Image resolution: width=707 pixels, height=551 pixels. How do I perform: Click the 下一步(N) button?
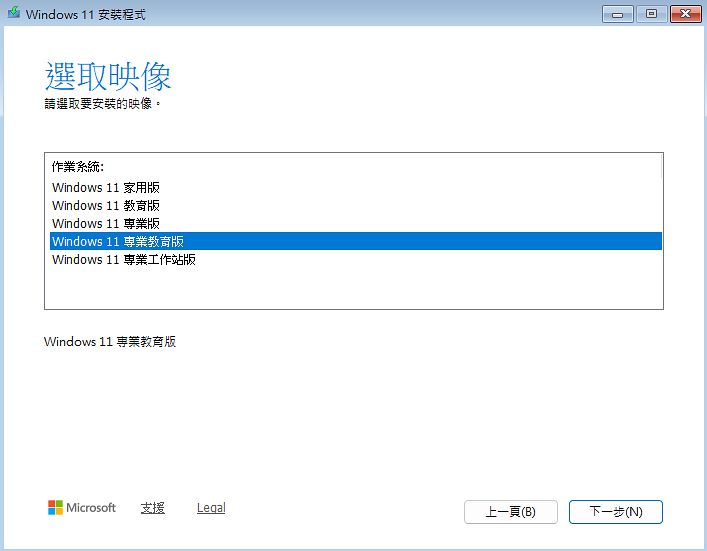coord(615,512)
